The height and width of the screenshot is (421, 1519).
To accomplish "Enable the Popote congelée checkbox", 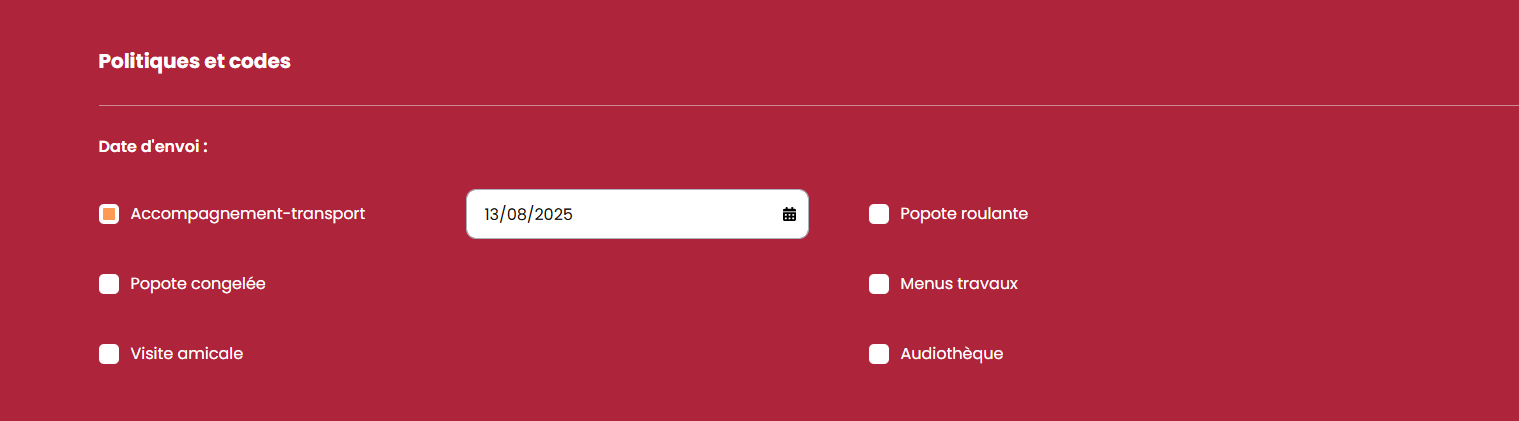I will (x=109, y=284).
